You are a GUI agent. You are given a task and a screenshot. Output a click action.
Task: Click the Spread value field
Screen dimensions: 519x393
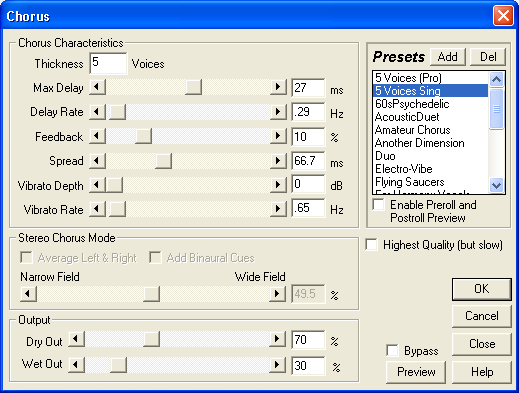(x=308, y=161)
